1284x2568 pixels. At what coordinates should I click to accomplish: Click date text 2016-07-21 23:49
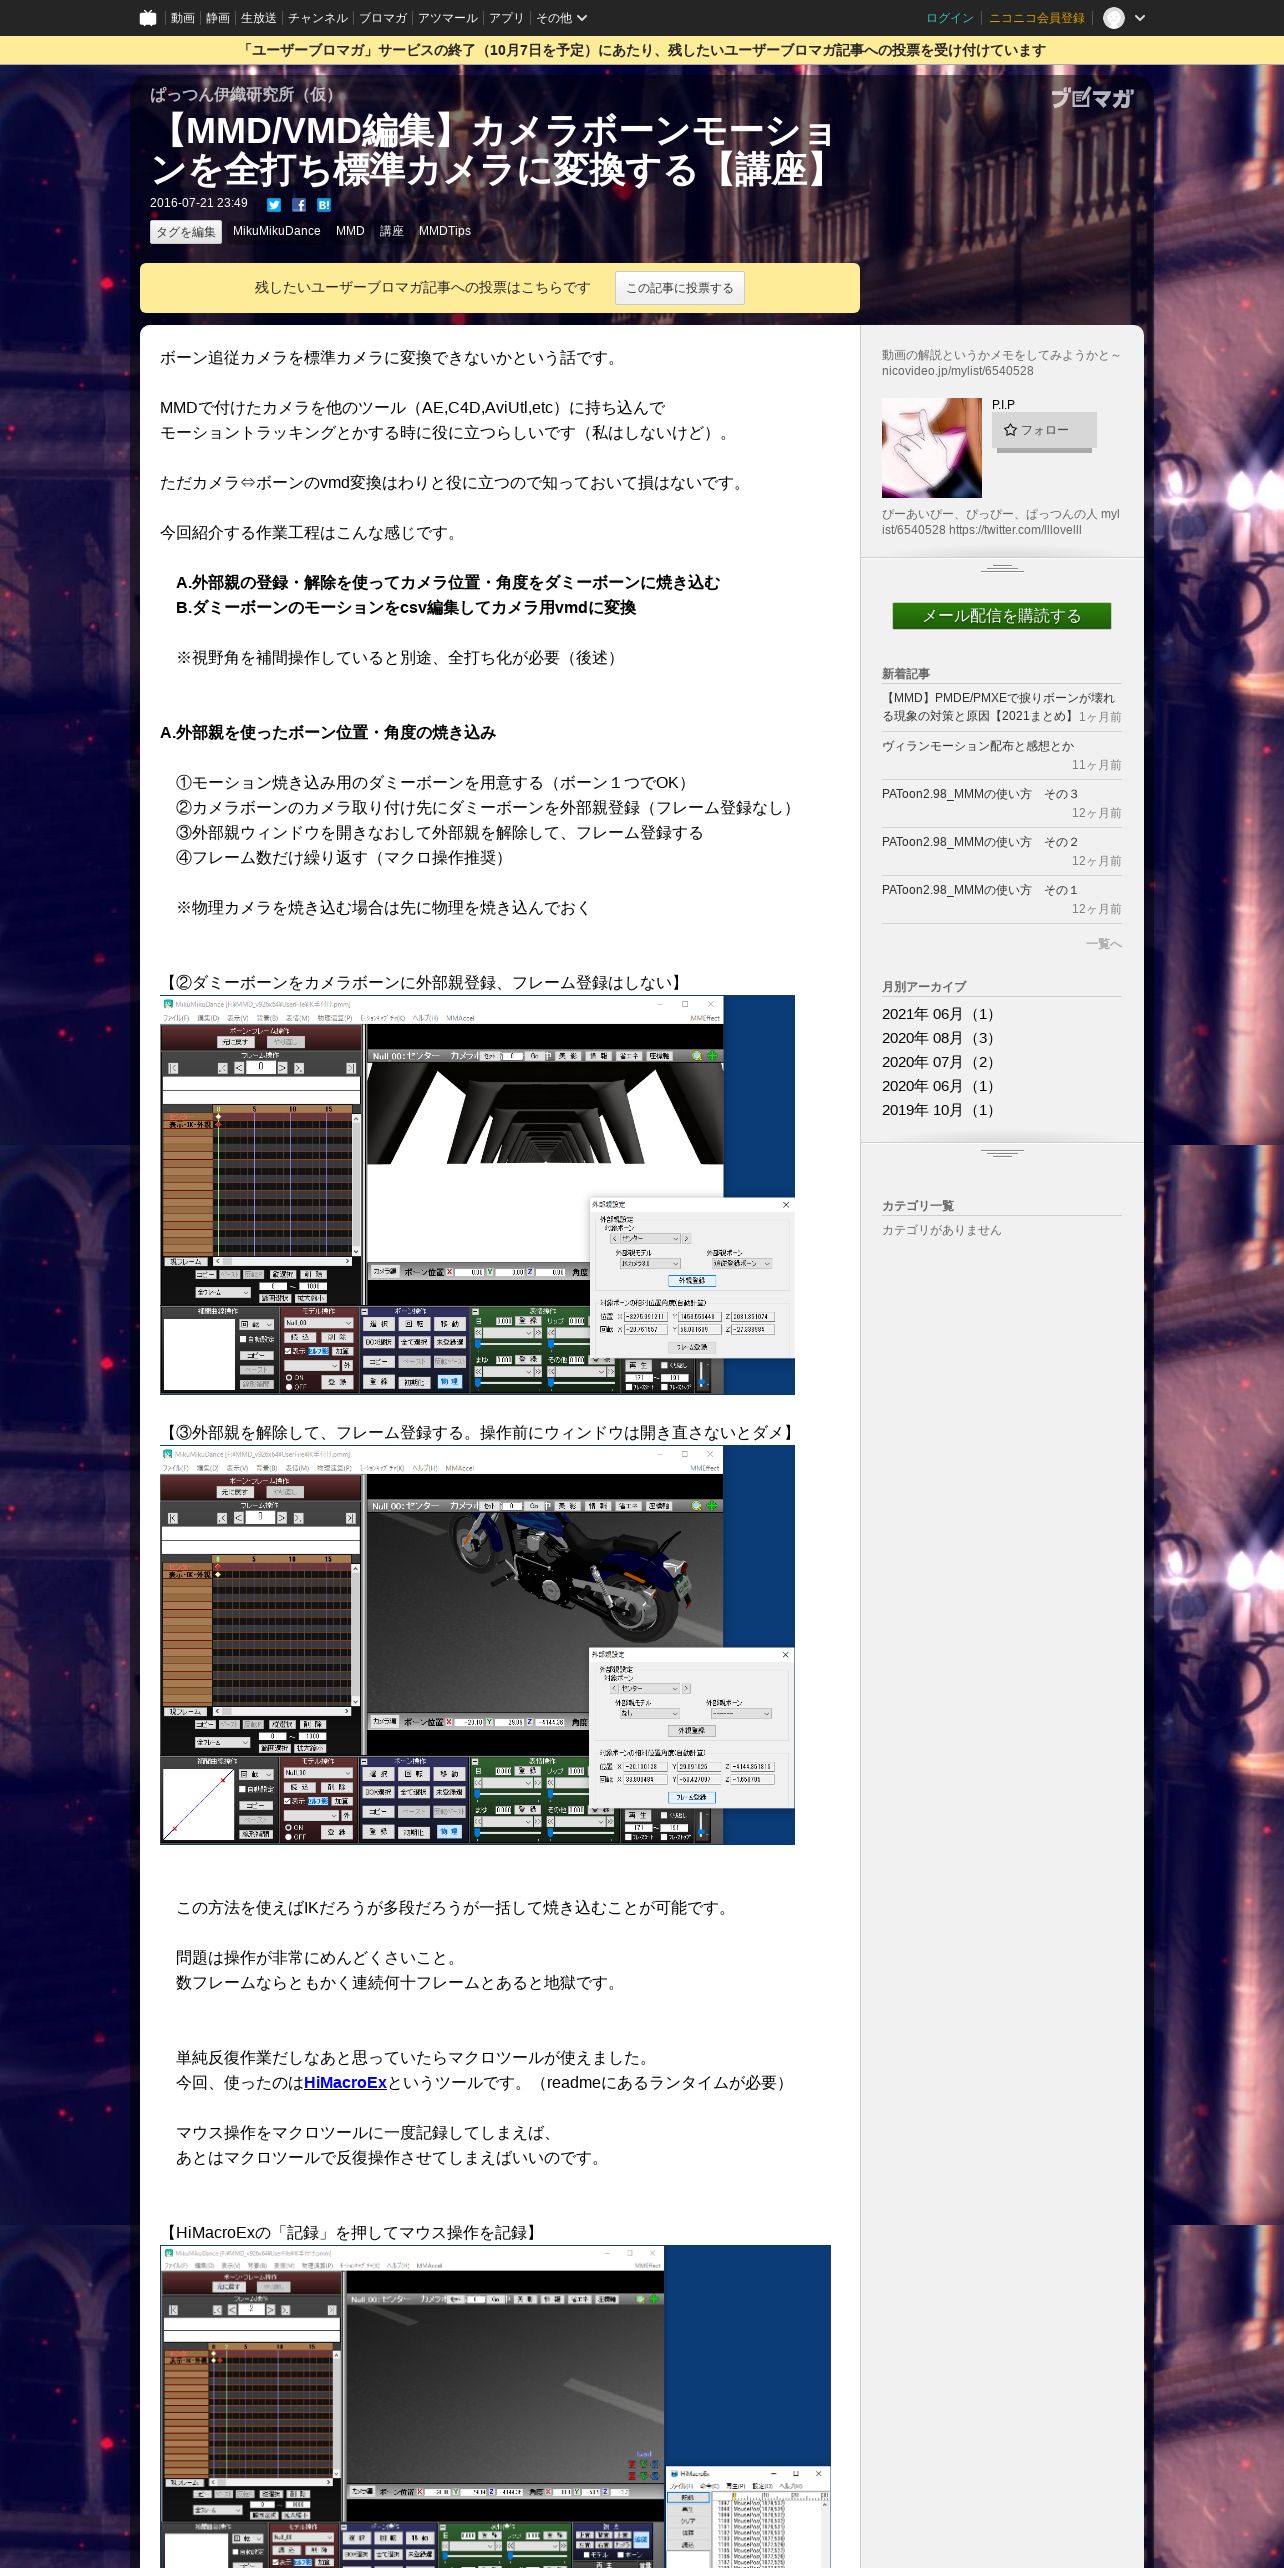click(199, 203)
